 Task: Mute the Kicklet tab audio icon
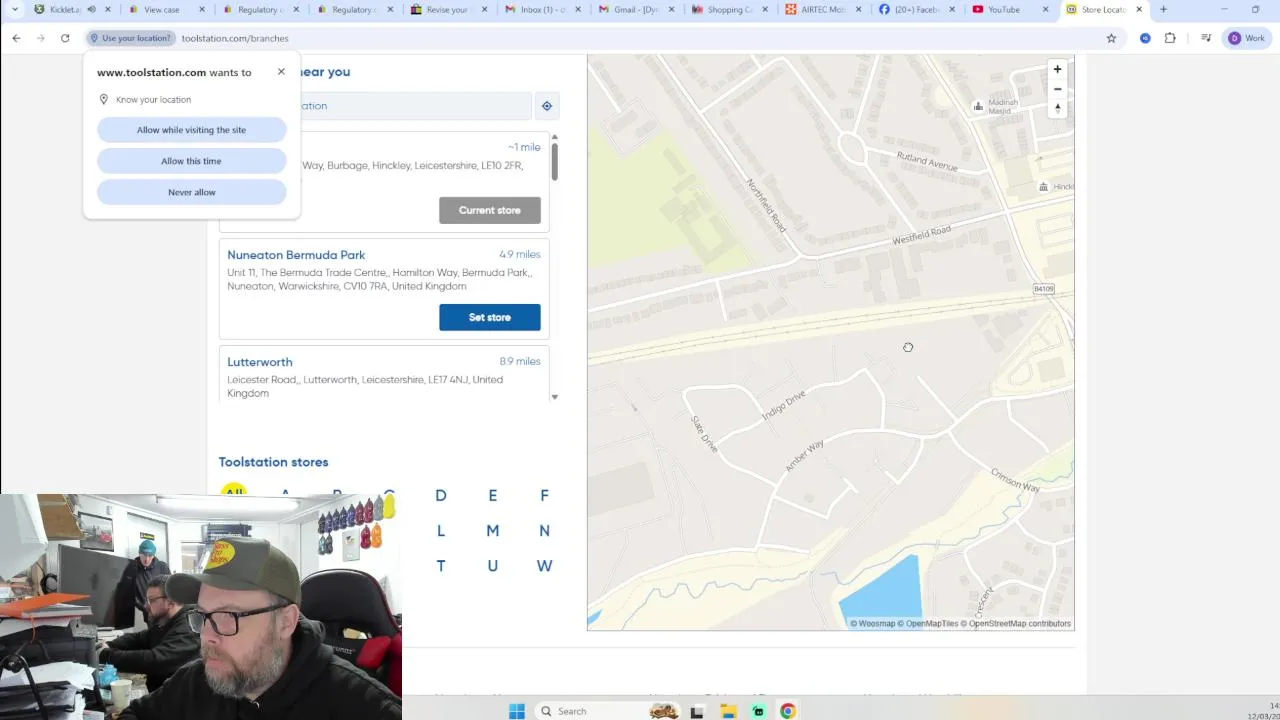tap(91, 9)
